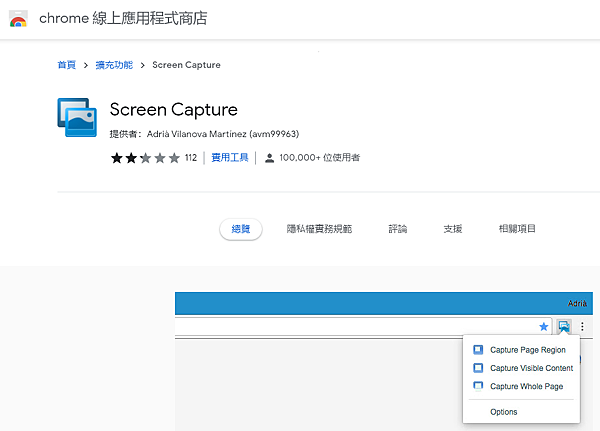Open the 實用工具 category link
Image resolution: width=600 pixels, height=431 pixels.
click(230, 158)
